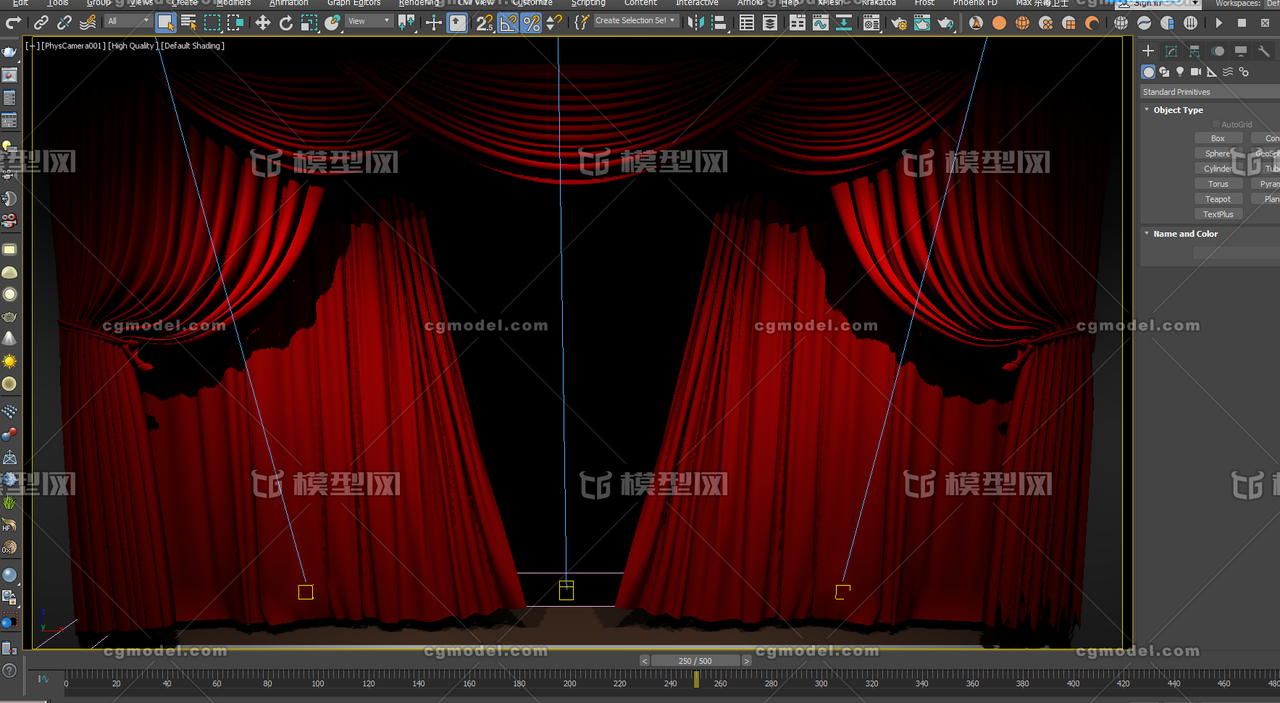Activate the Select Object tool
Screen dimensions: 1280x703
point(166,22)
